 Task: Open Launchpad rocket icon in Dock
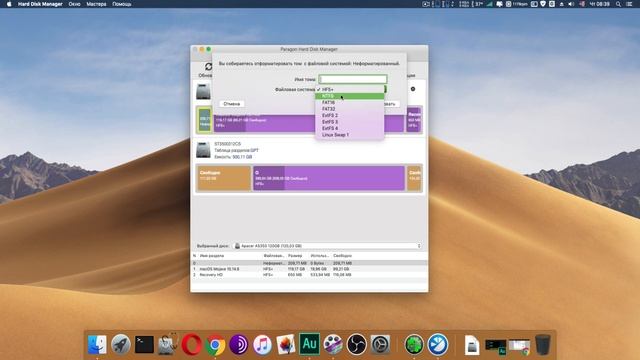121,344
